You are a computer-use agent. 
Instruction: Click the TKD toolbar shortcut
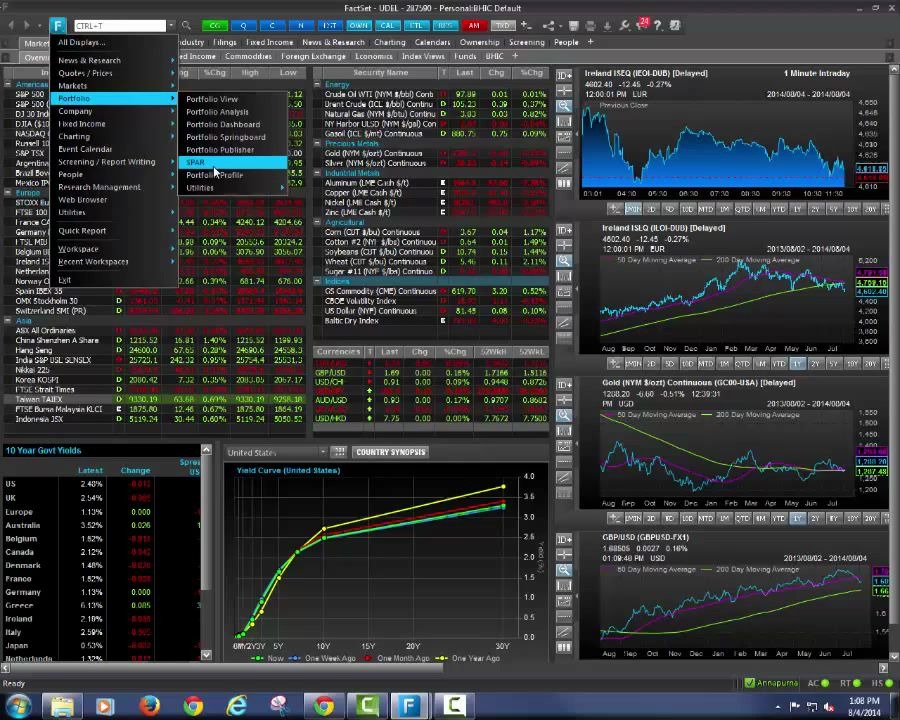tap(503, 25)
